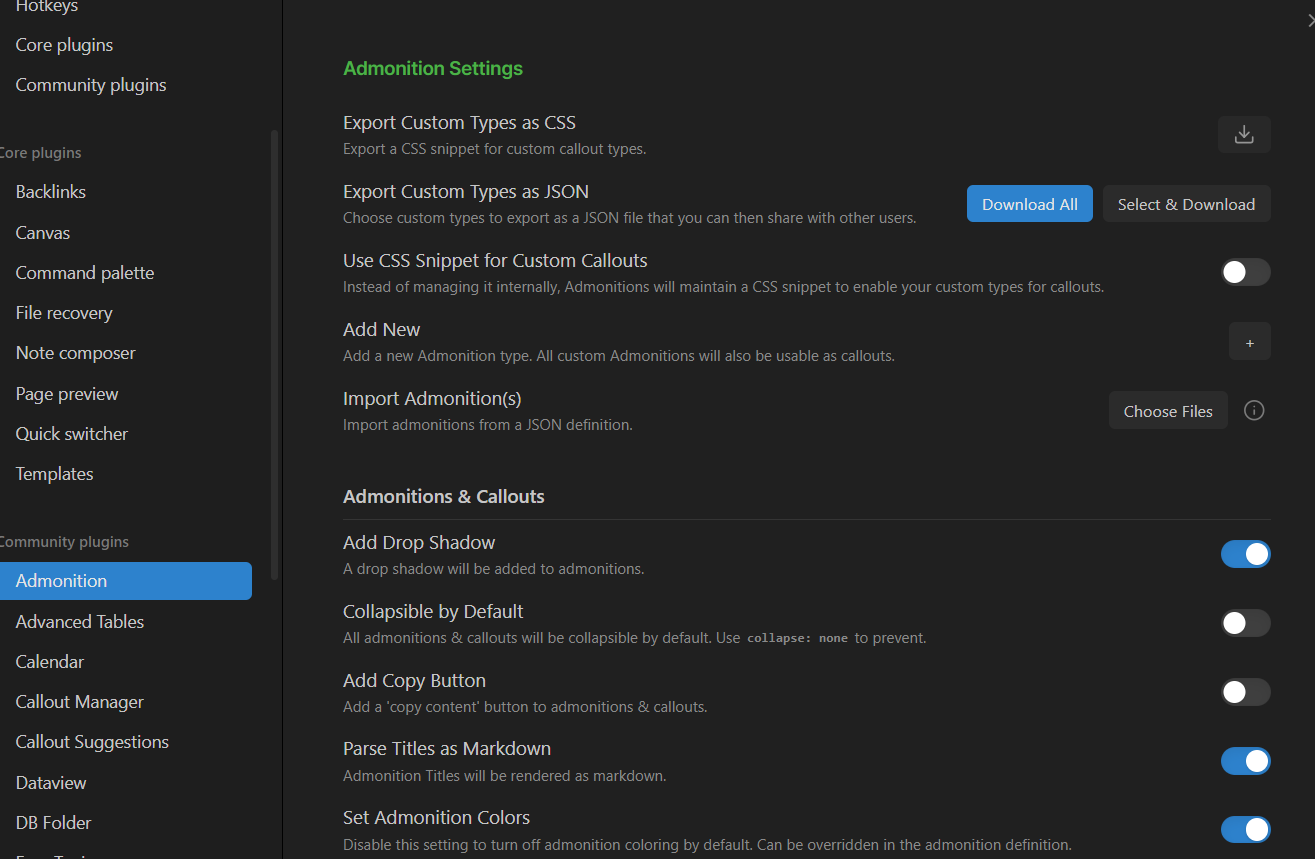Click Choose Files to import admonitions
Viewport: 1315px width, 859px height.
1168,411
